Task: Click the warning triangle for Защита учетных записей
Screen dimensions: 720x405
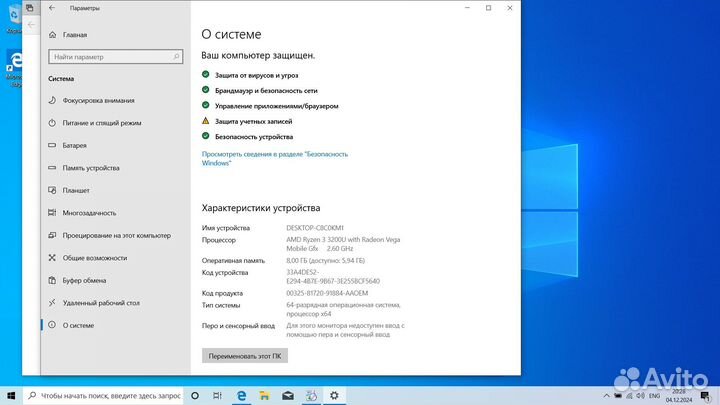Action: 205,121
